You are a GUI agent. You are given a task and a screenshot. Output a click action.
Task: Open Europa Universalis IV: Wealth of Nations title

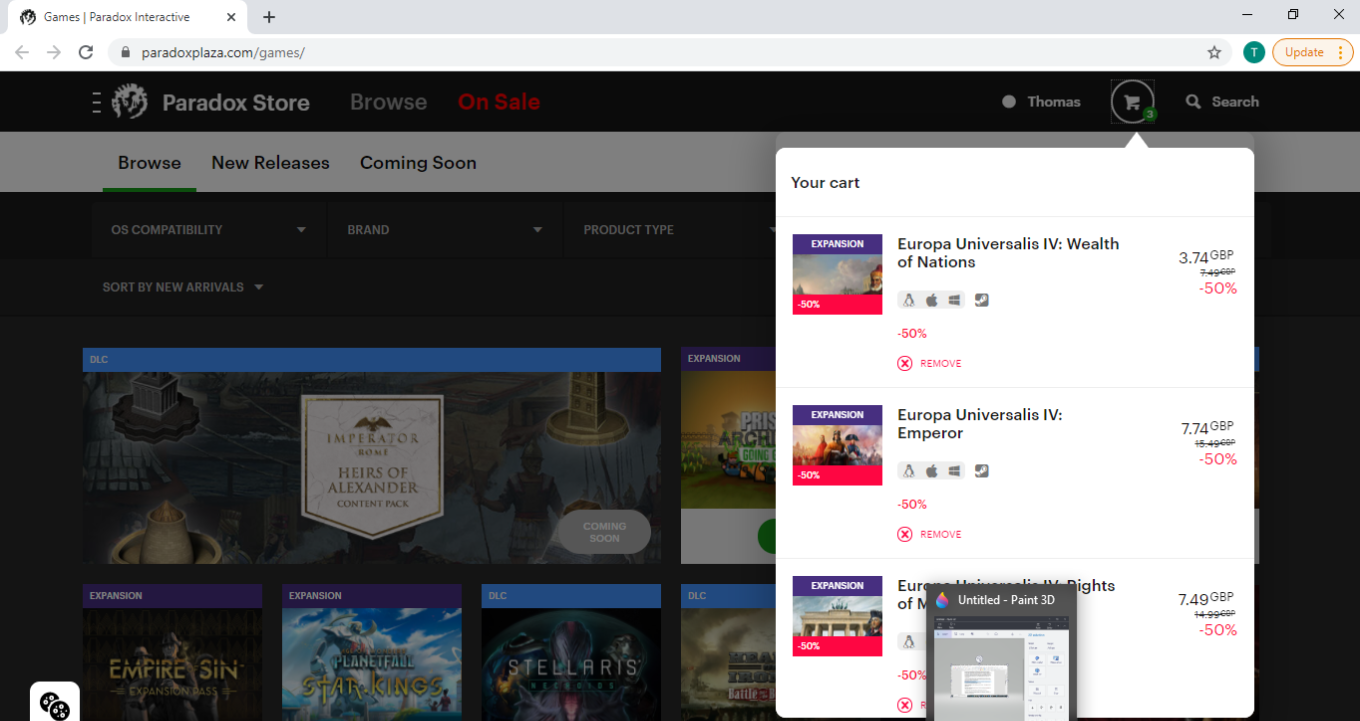(1008, 253)
